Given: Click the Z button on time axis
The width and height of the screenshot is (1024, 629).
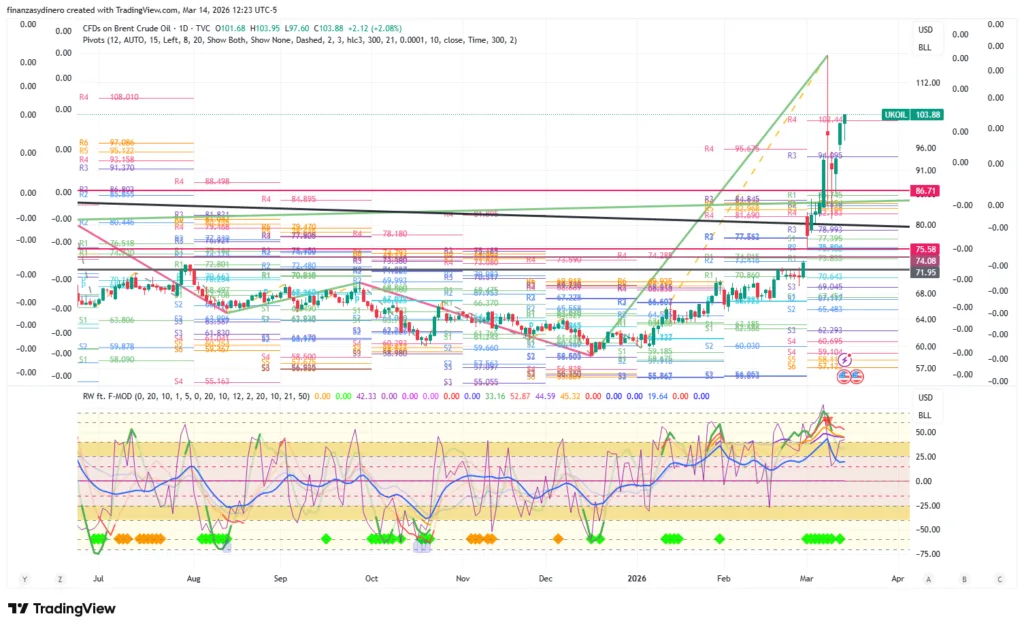Looking at the screenshot, I should click(59, 579).
